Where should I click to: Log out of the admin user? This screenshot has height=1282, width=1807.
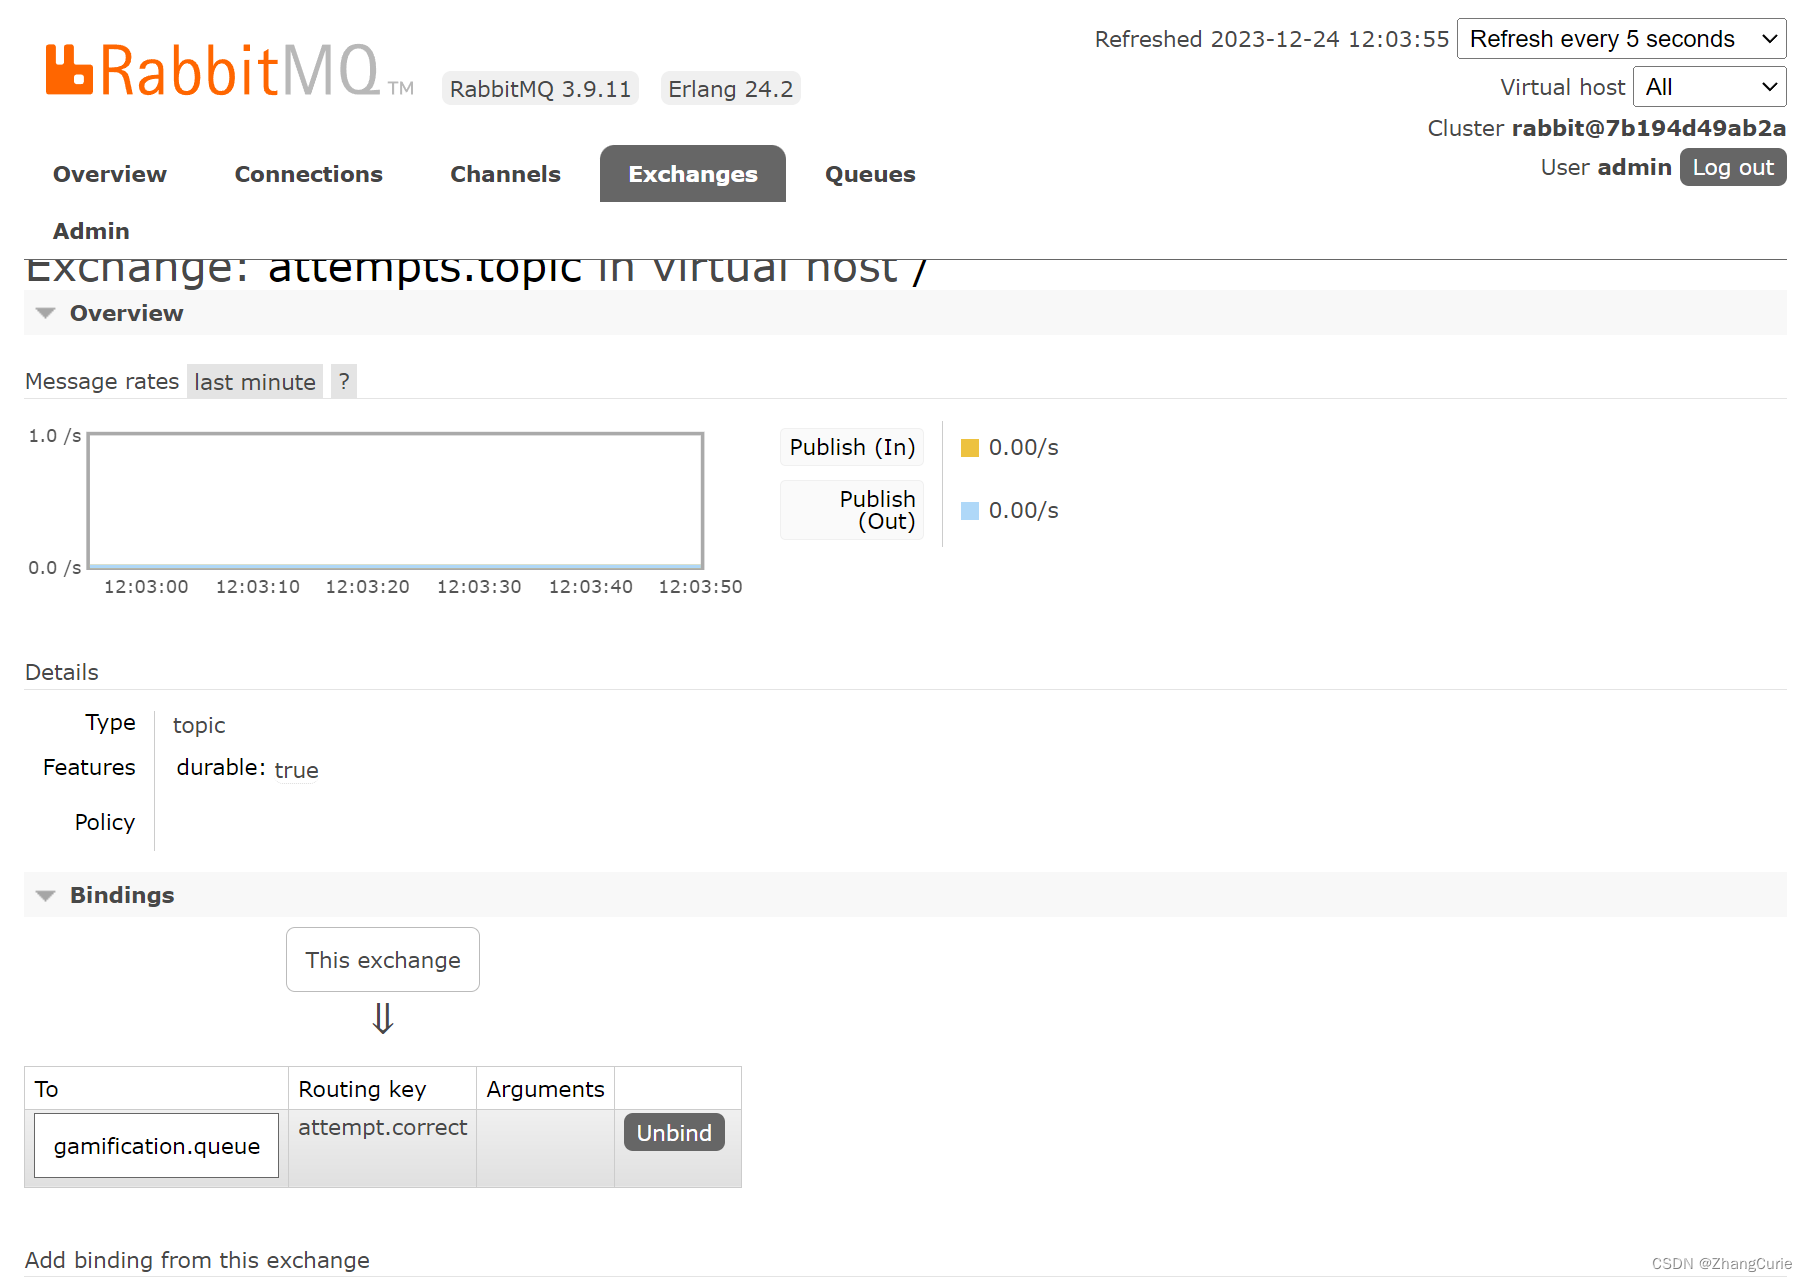click(1733, 167)
